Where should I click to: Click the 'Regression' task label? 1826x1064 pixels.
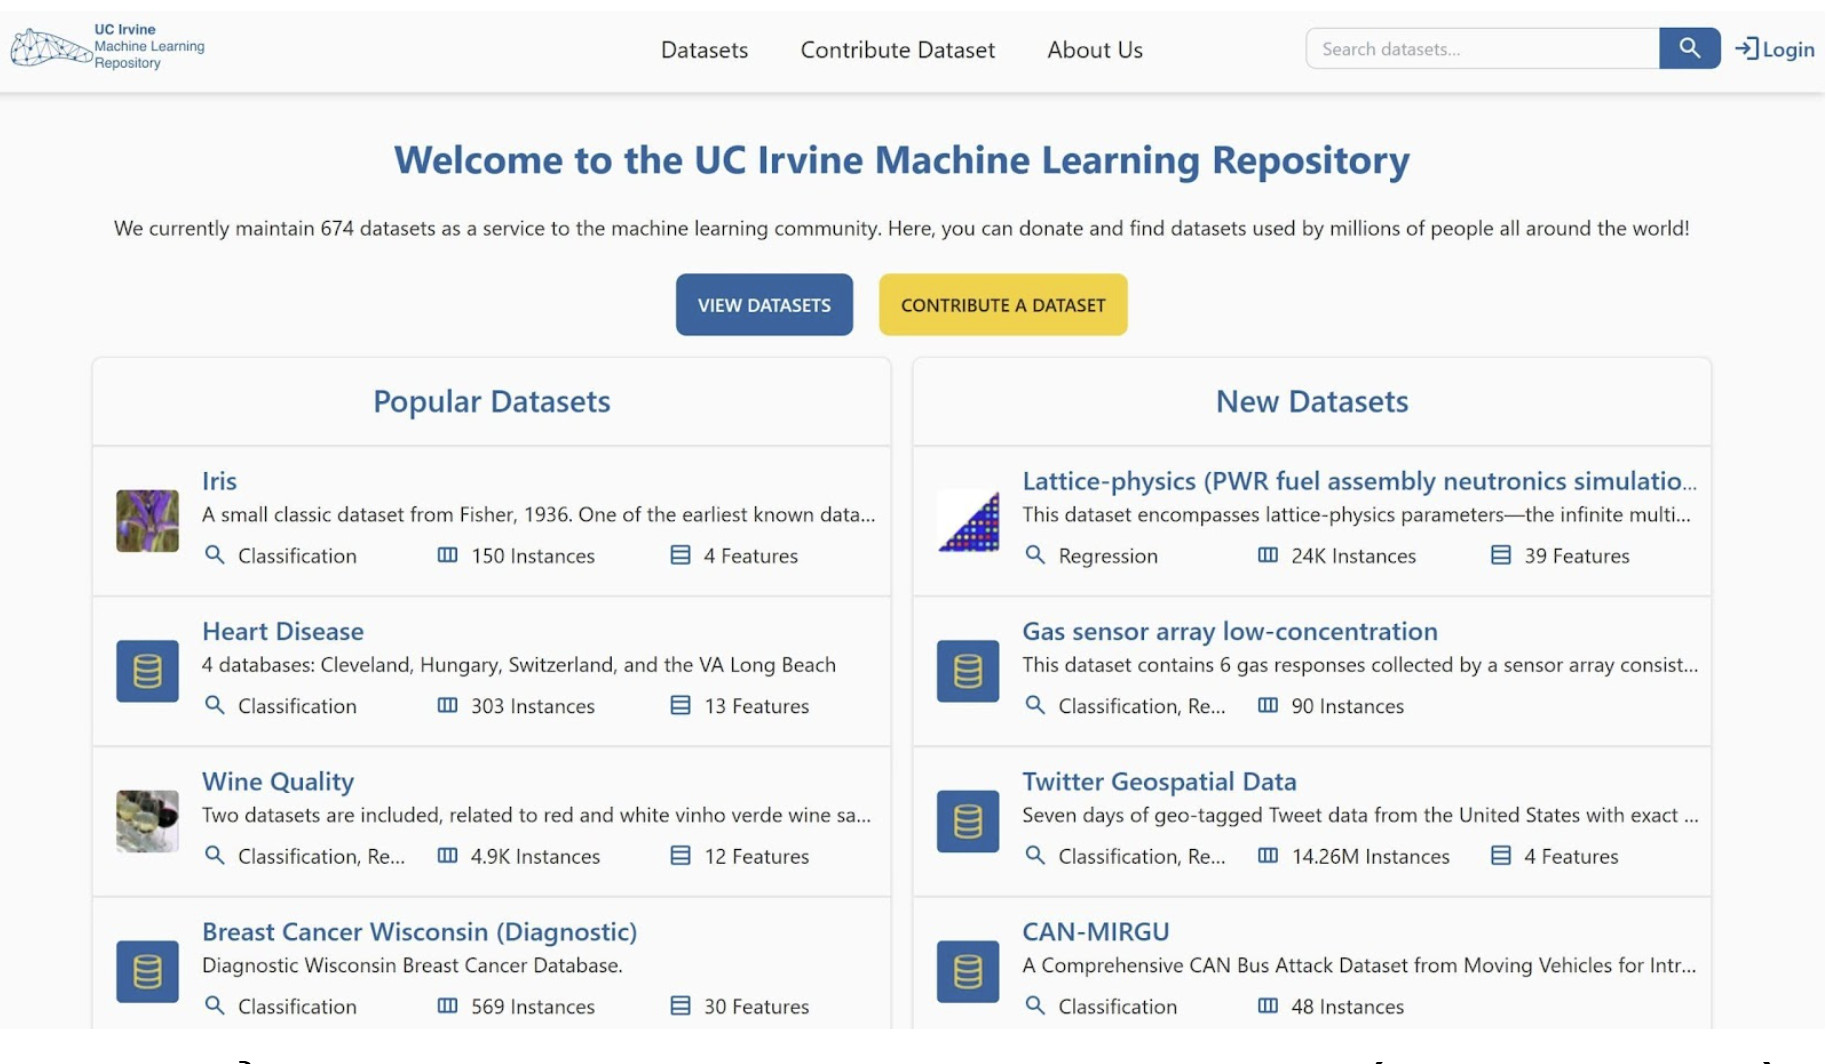[1108, 556]
